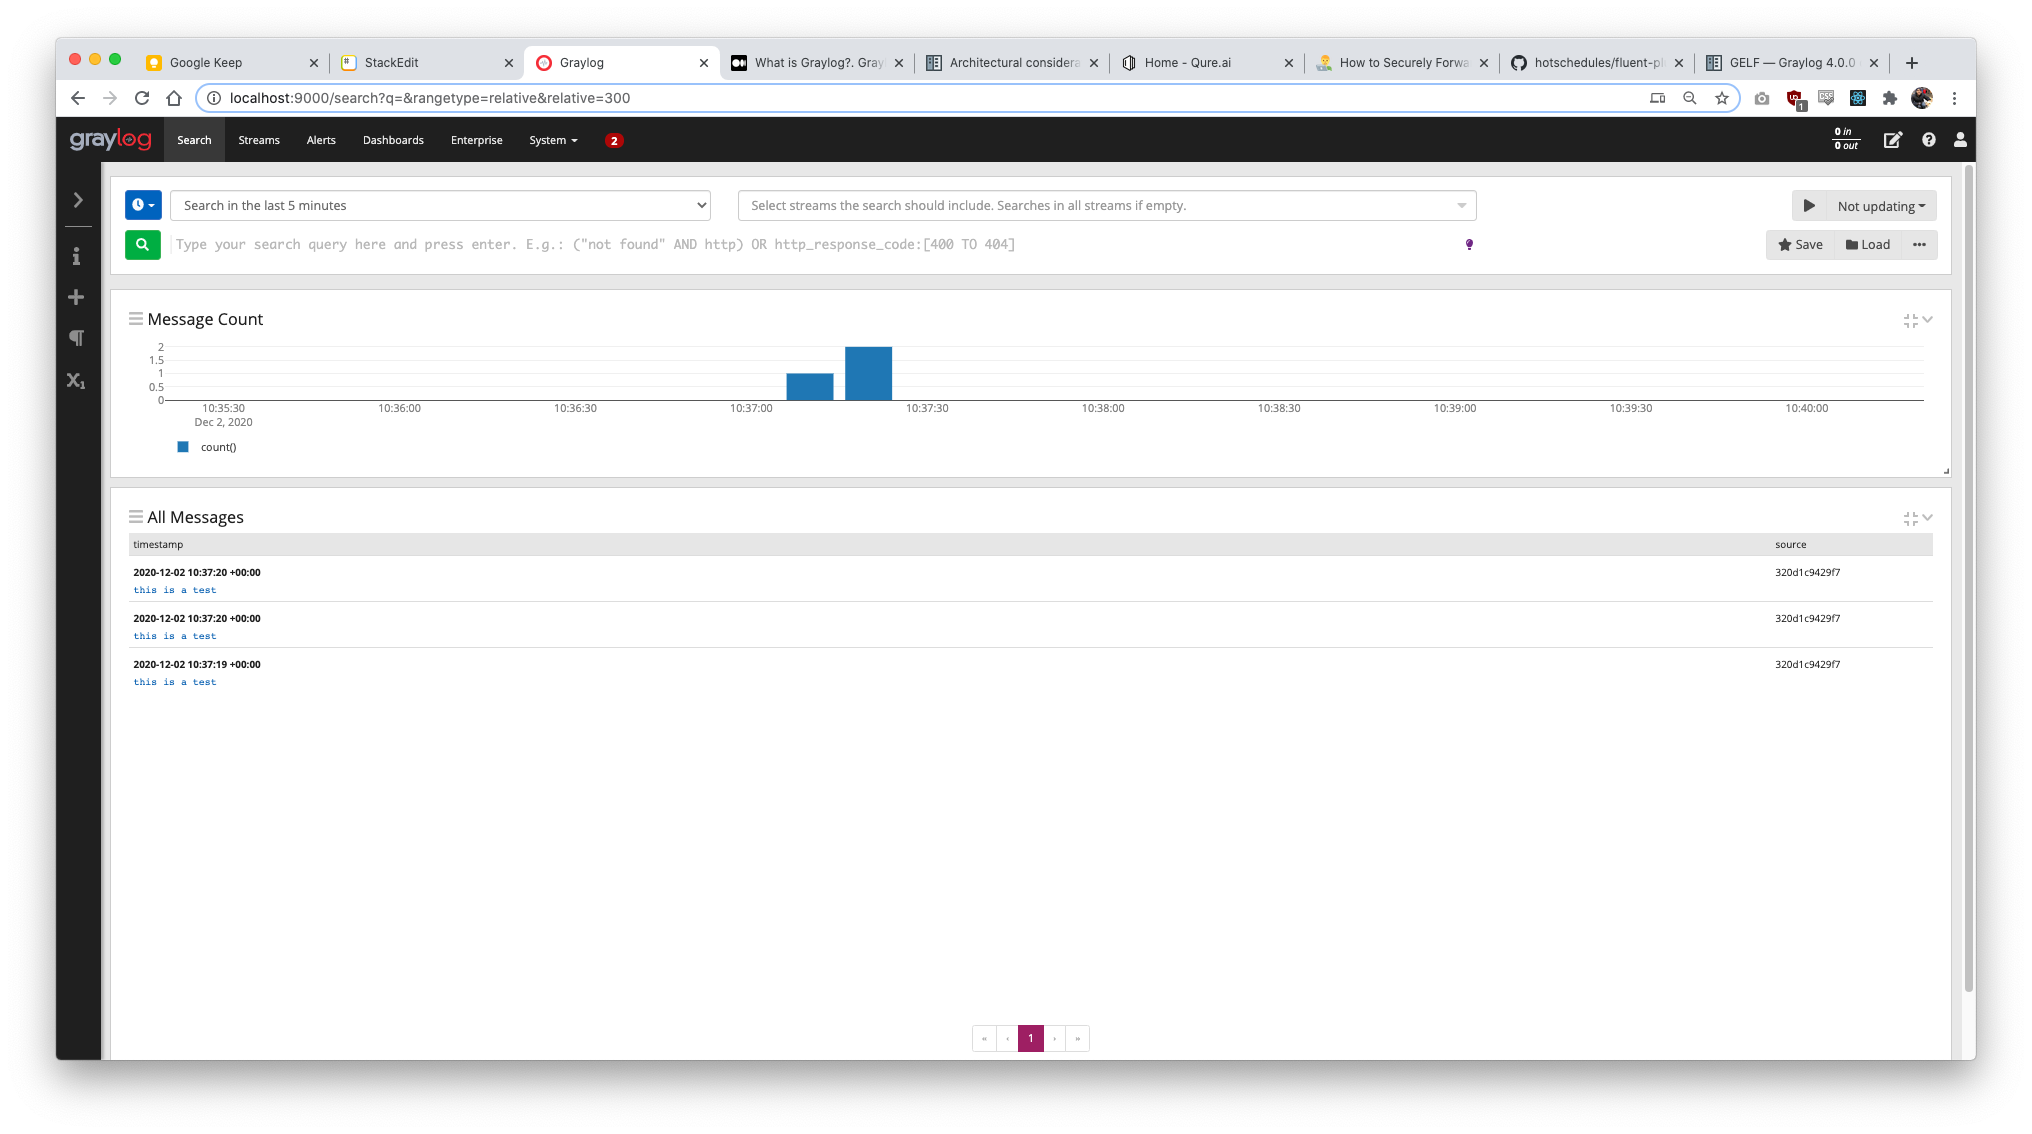Toggle the Not updating playback control

[x=1809, y=205]
